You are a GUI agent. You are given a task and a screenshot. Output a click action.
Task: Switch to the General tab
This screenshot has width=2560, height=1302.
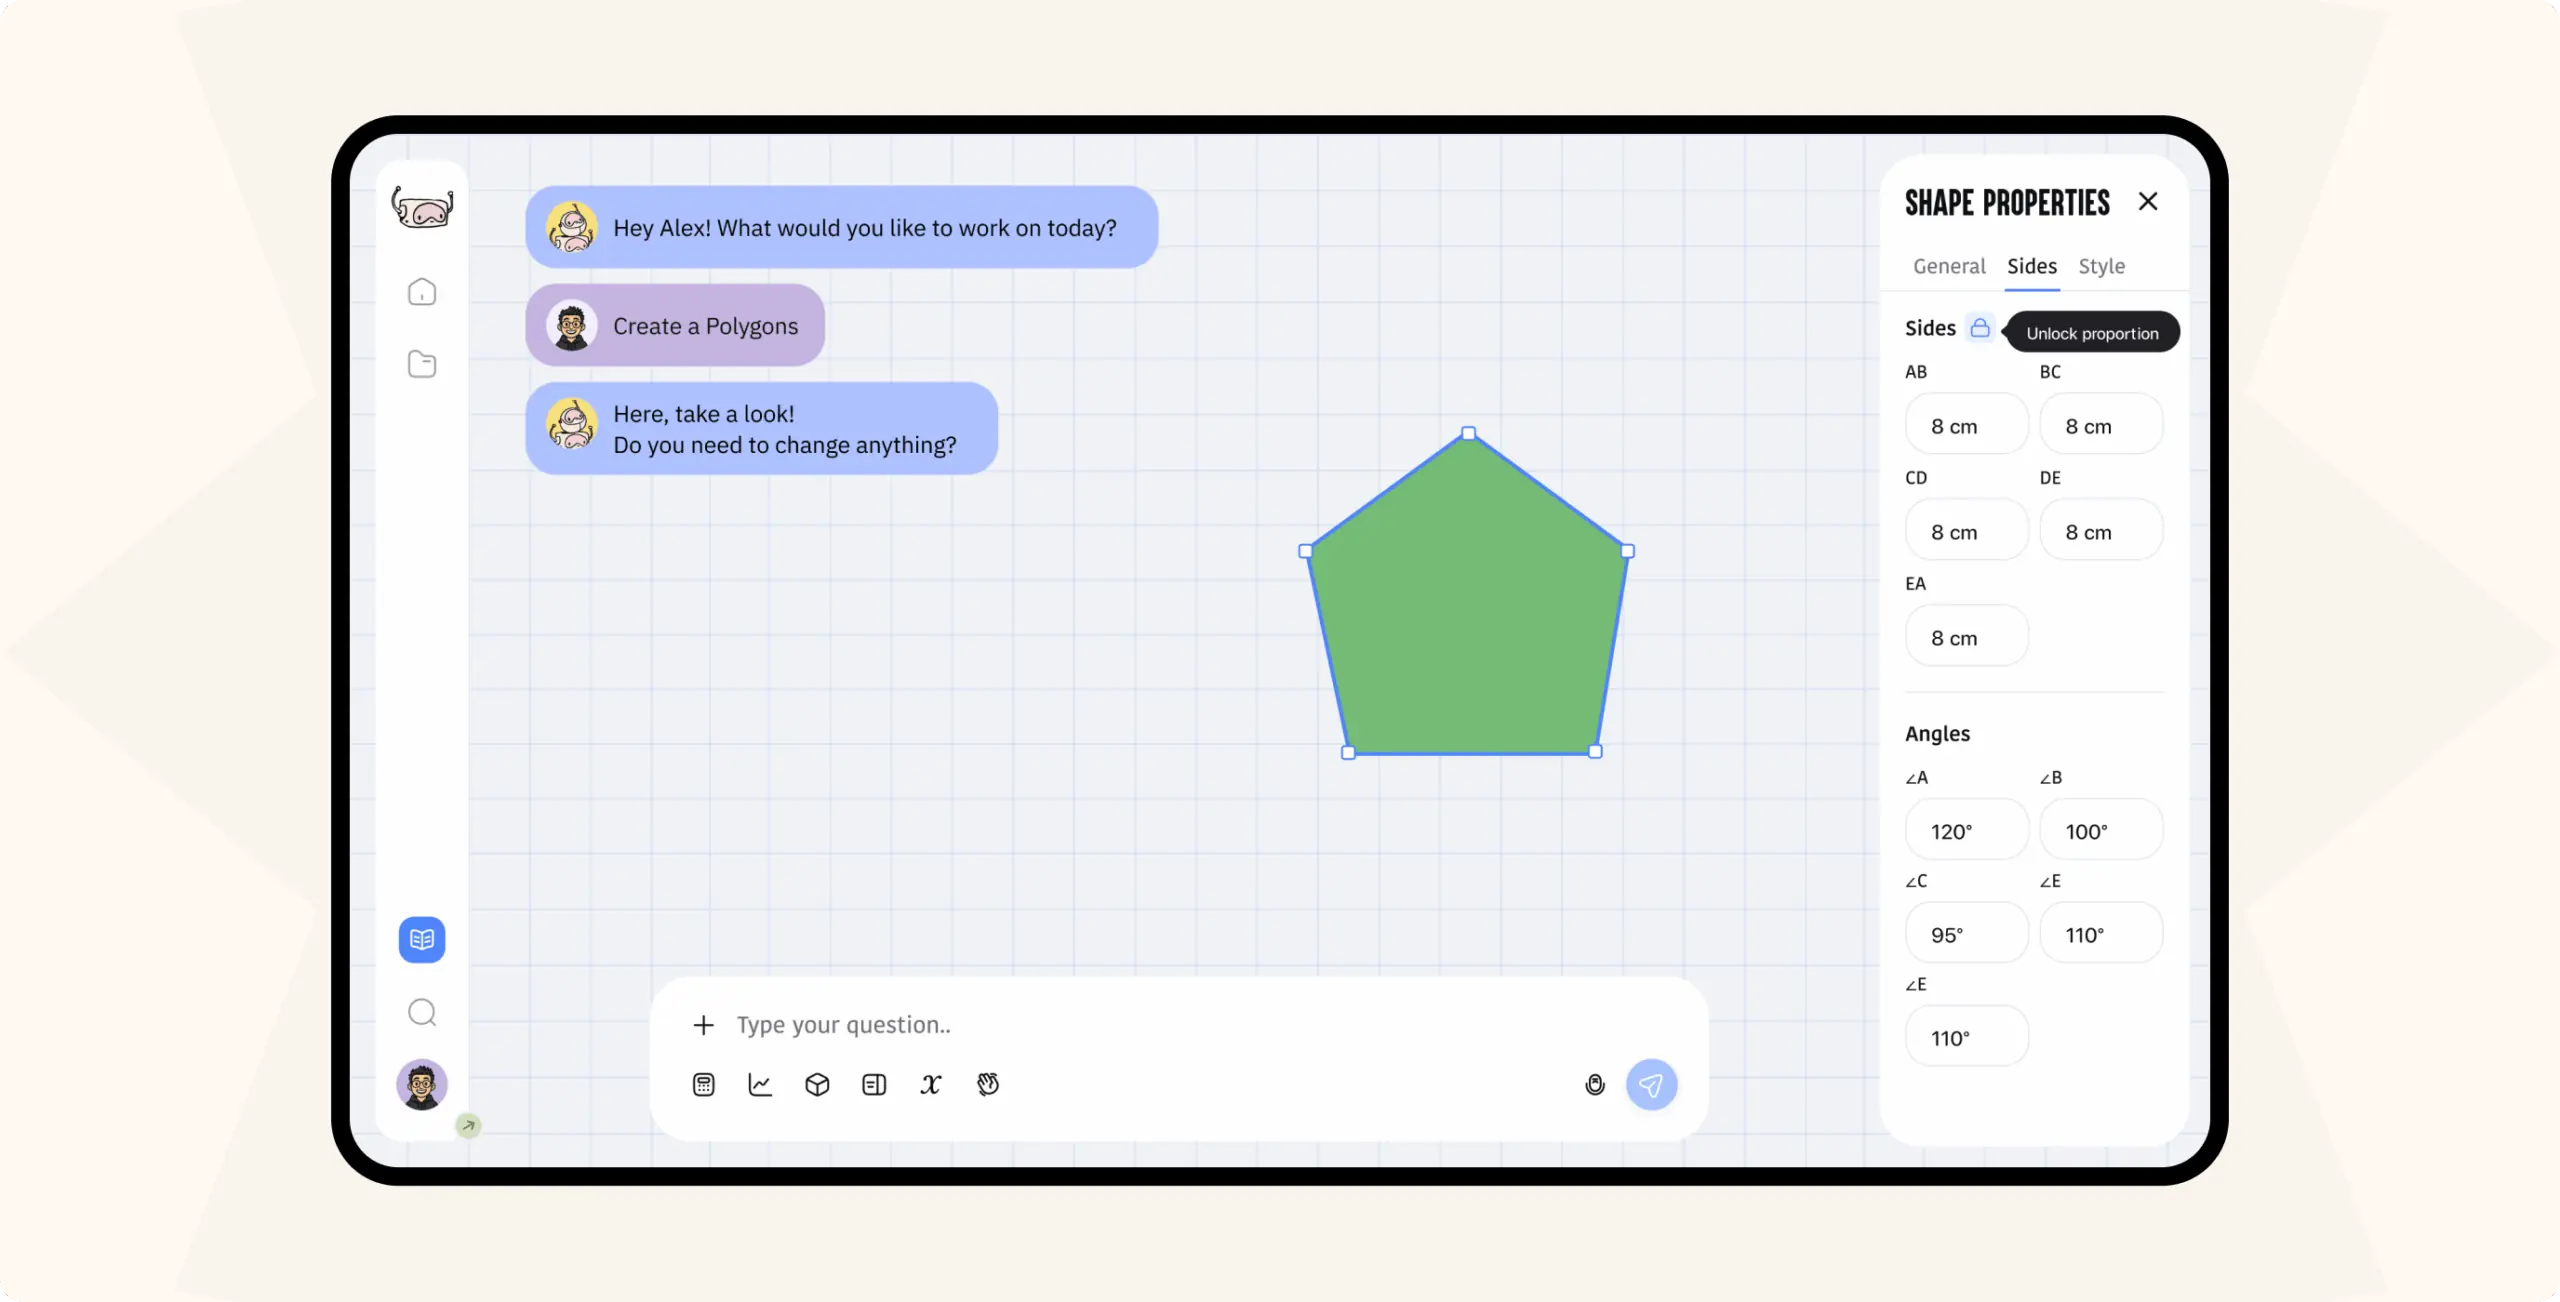tap(1948, 266)
